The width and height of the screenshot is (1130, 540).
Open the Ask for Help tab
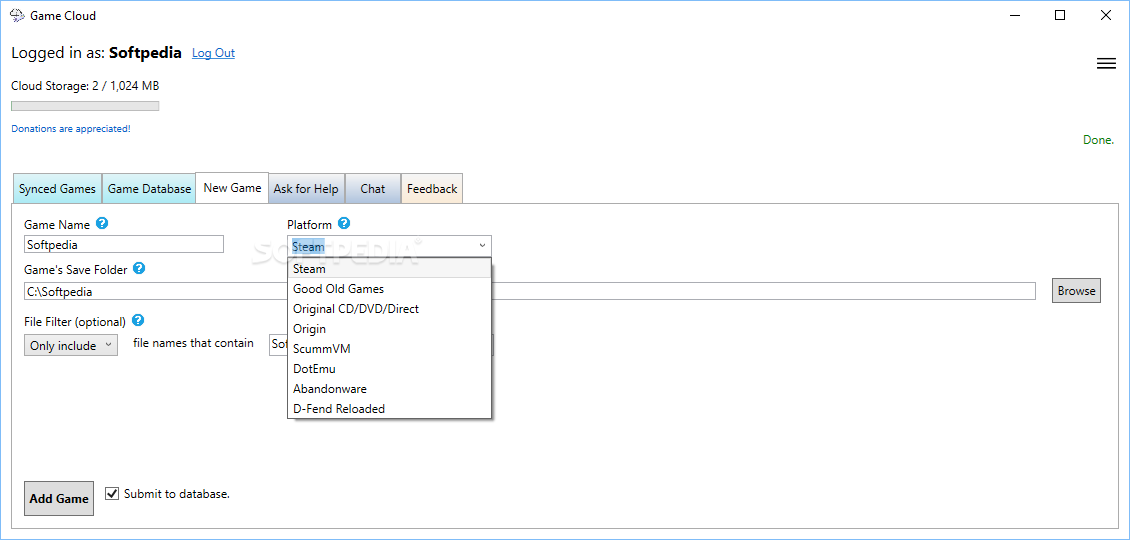click(x=306, y=189)
